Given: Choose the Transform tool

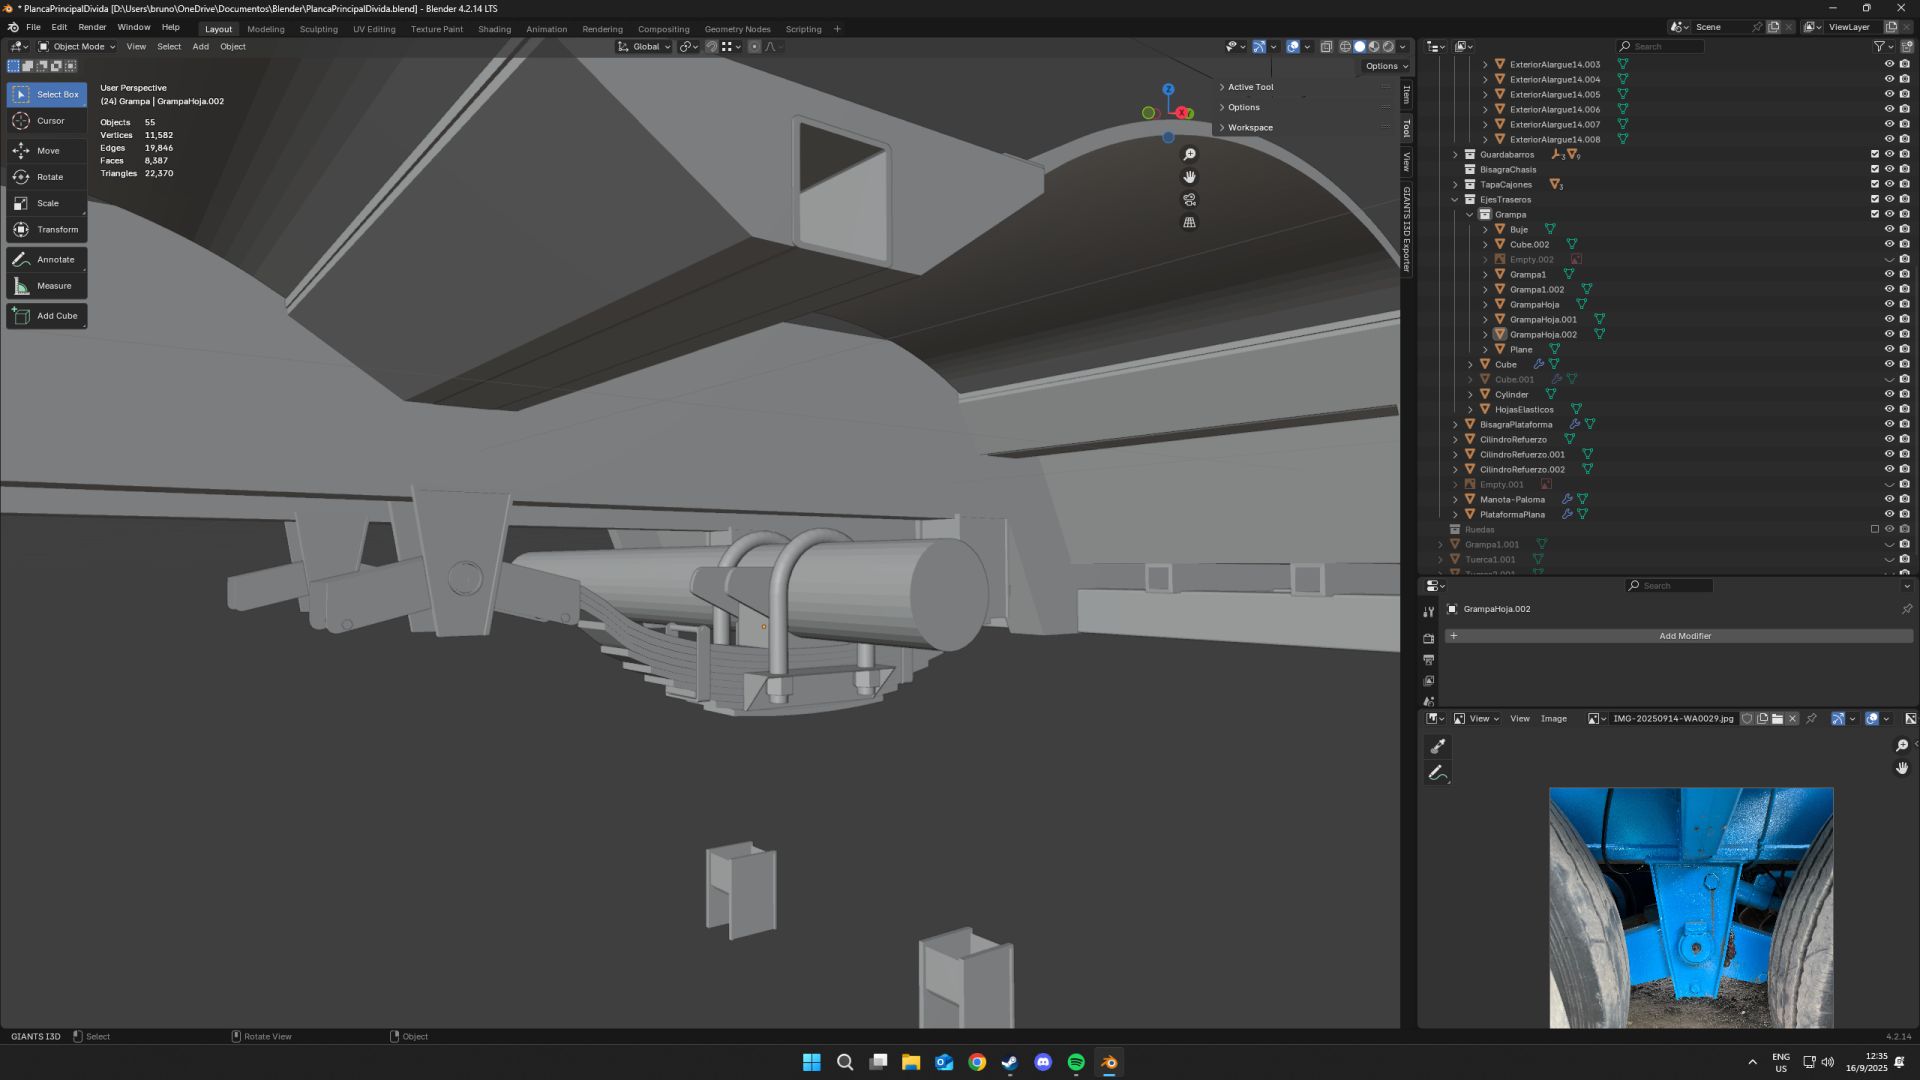Looking at the screenshot, I should pyautogui.click(x=47, y=230).
